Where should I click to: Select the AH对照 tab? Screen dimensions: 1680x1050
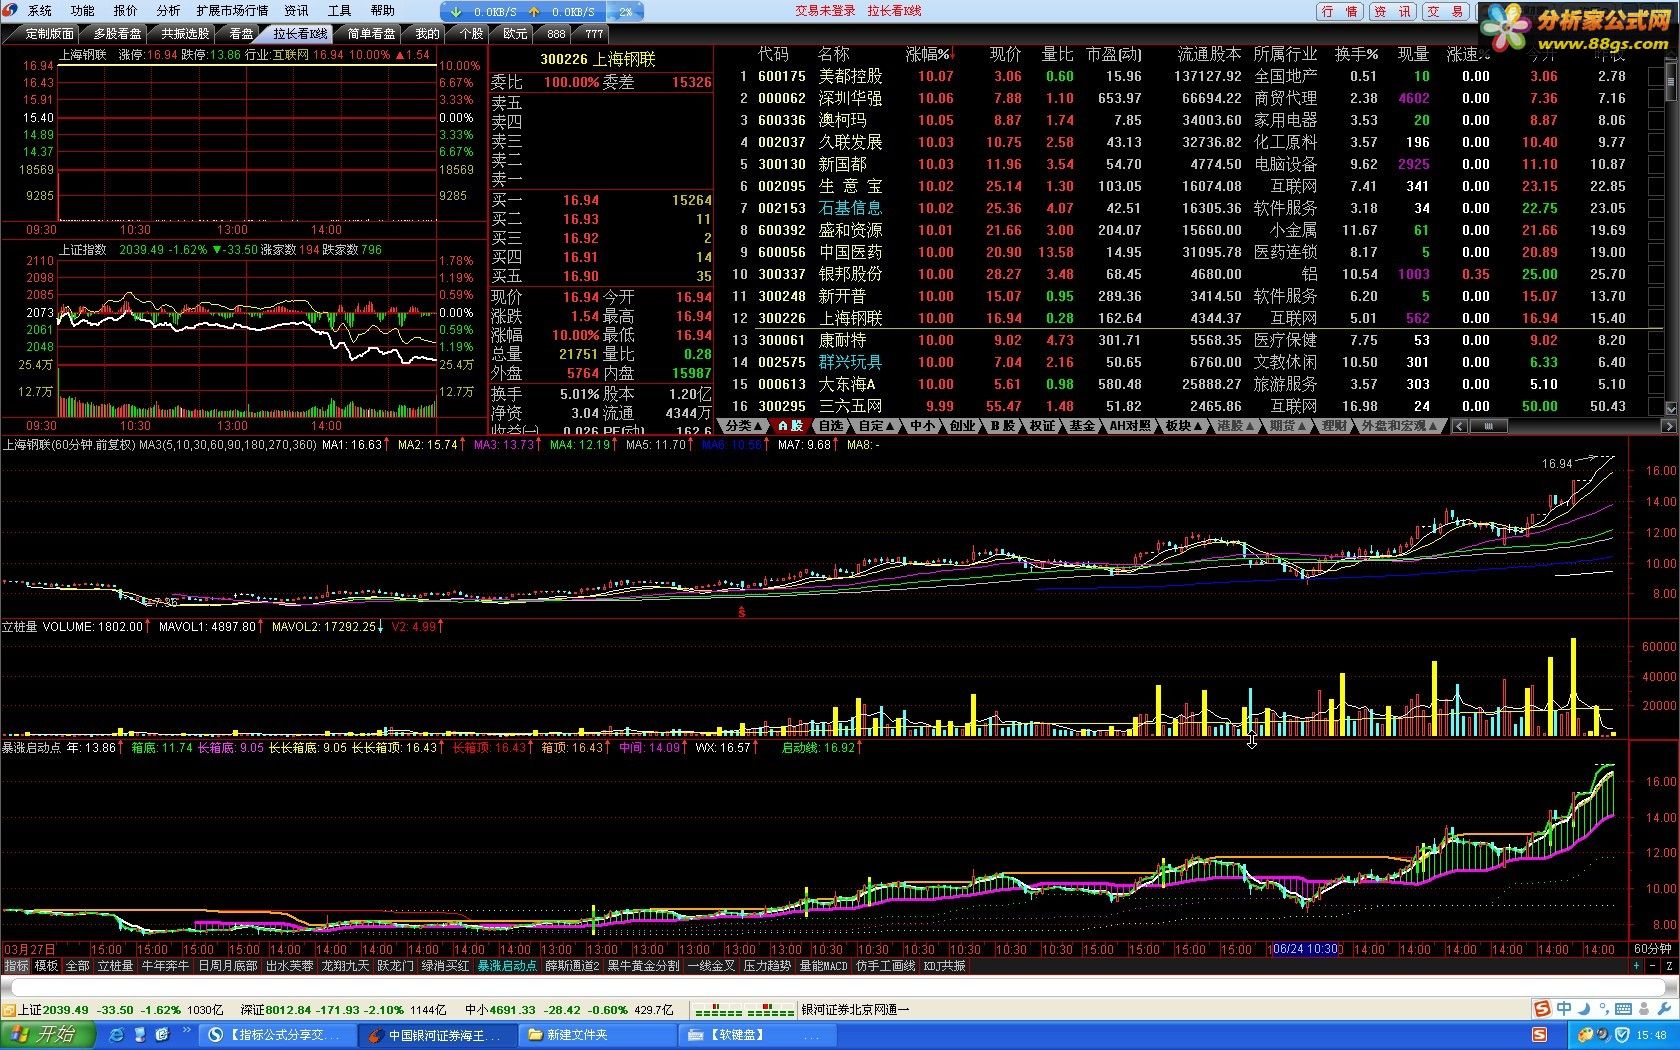pyautogui.click(x=1131, y=426)
